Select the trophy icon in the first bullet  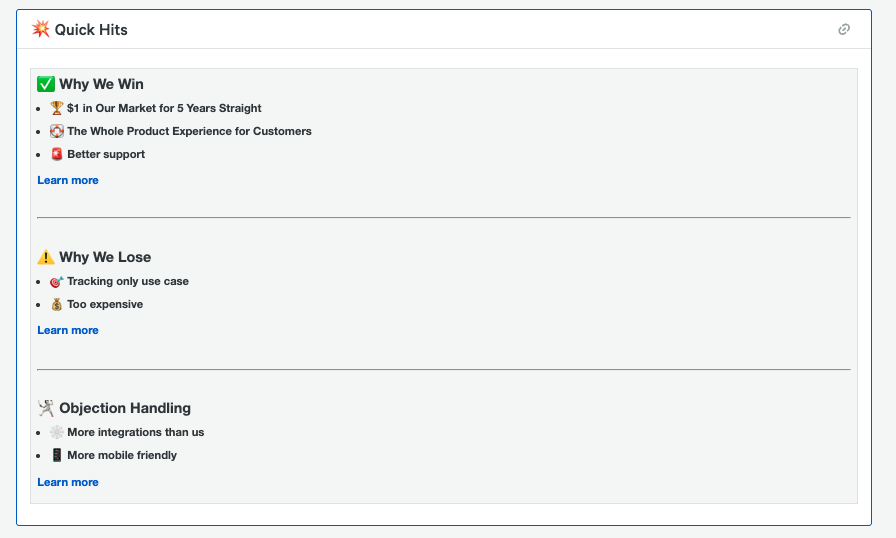click(x=57, y=108)
